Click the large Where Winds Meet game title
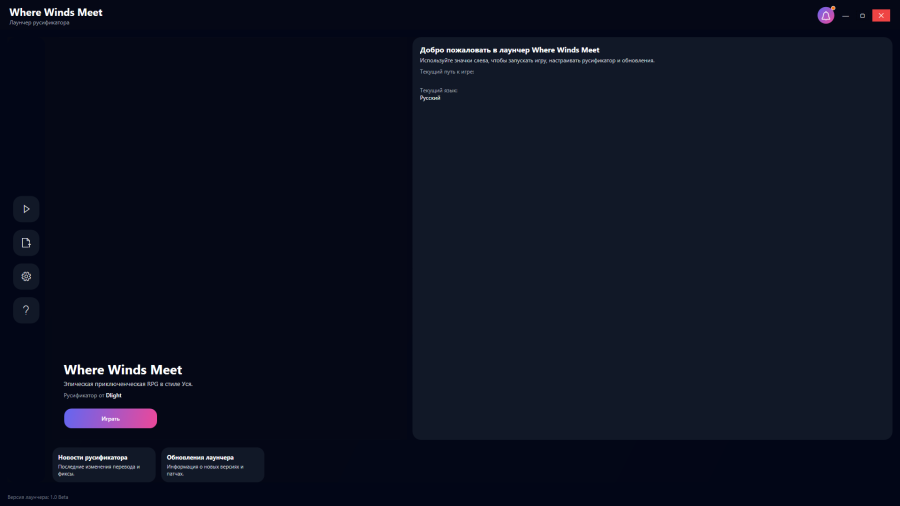900x506 pixels. point(123,370)
